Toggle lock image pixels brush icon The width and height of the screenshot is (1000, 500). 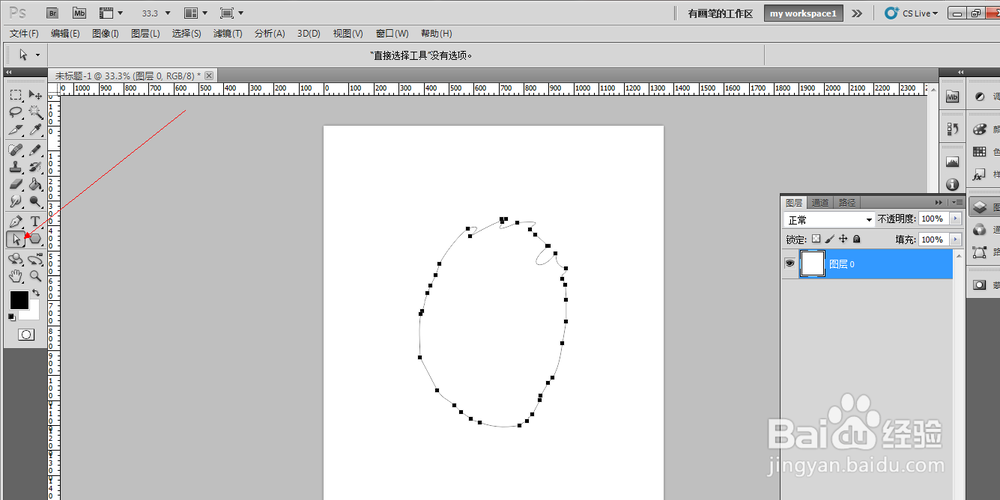pos(830,239)
